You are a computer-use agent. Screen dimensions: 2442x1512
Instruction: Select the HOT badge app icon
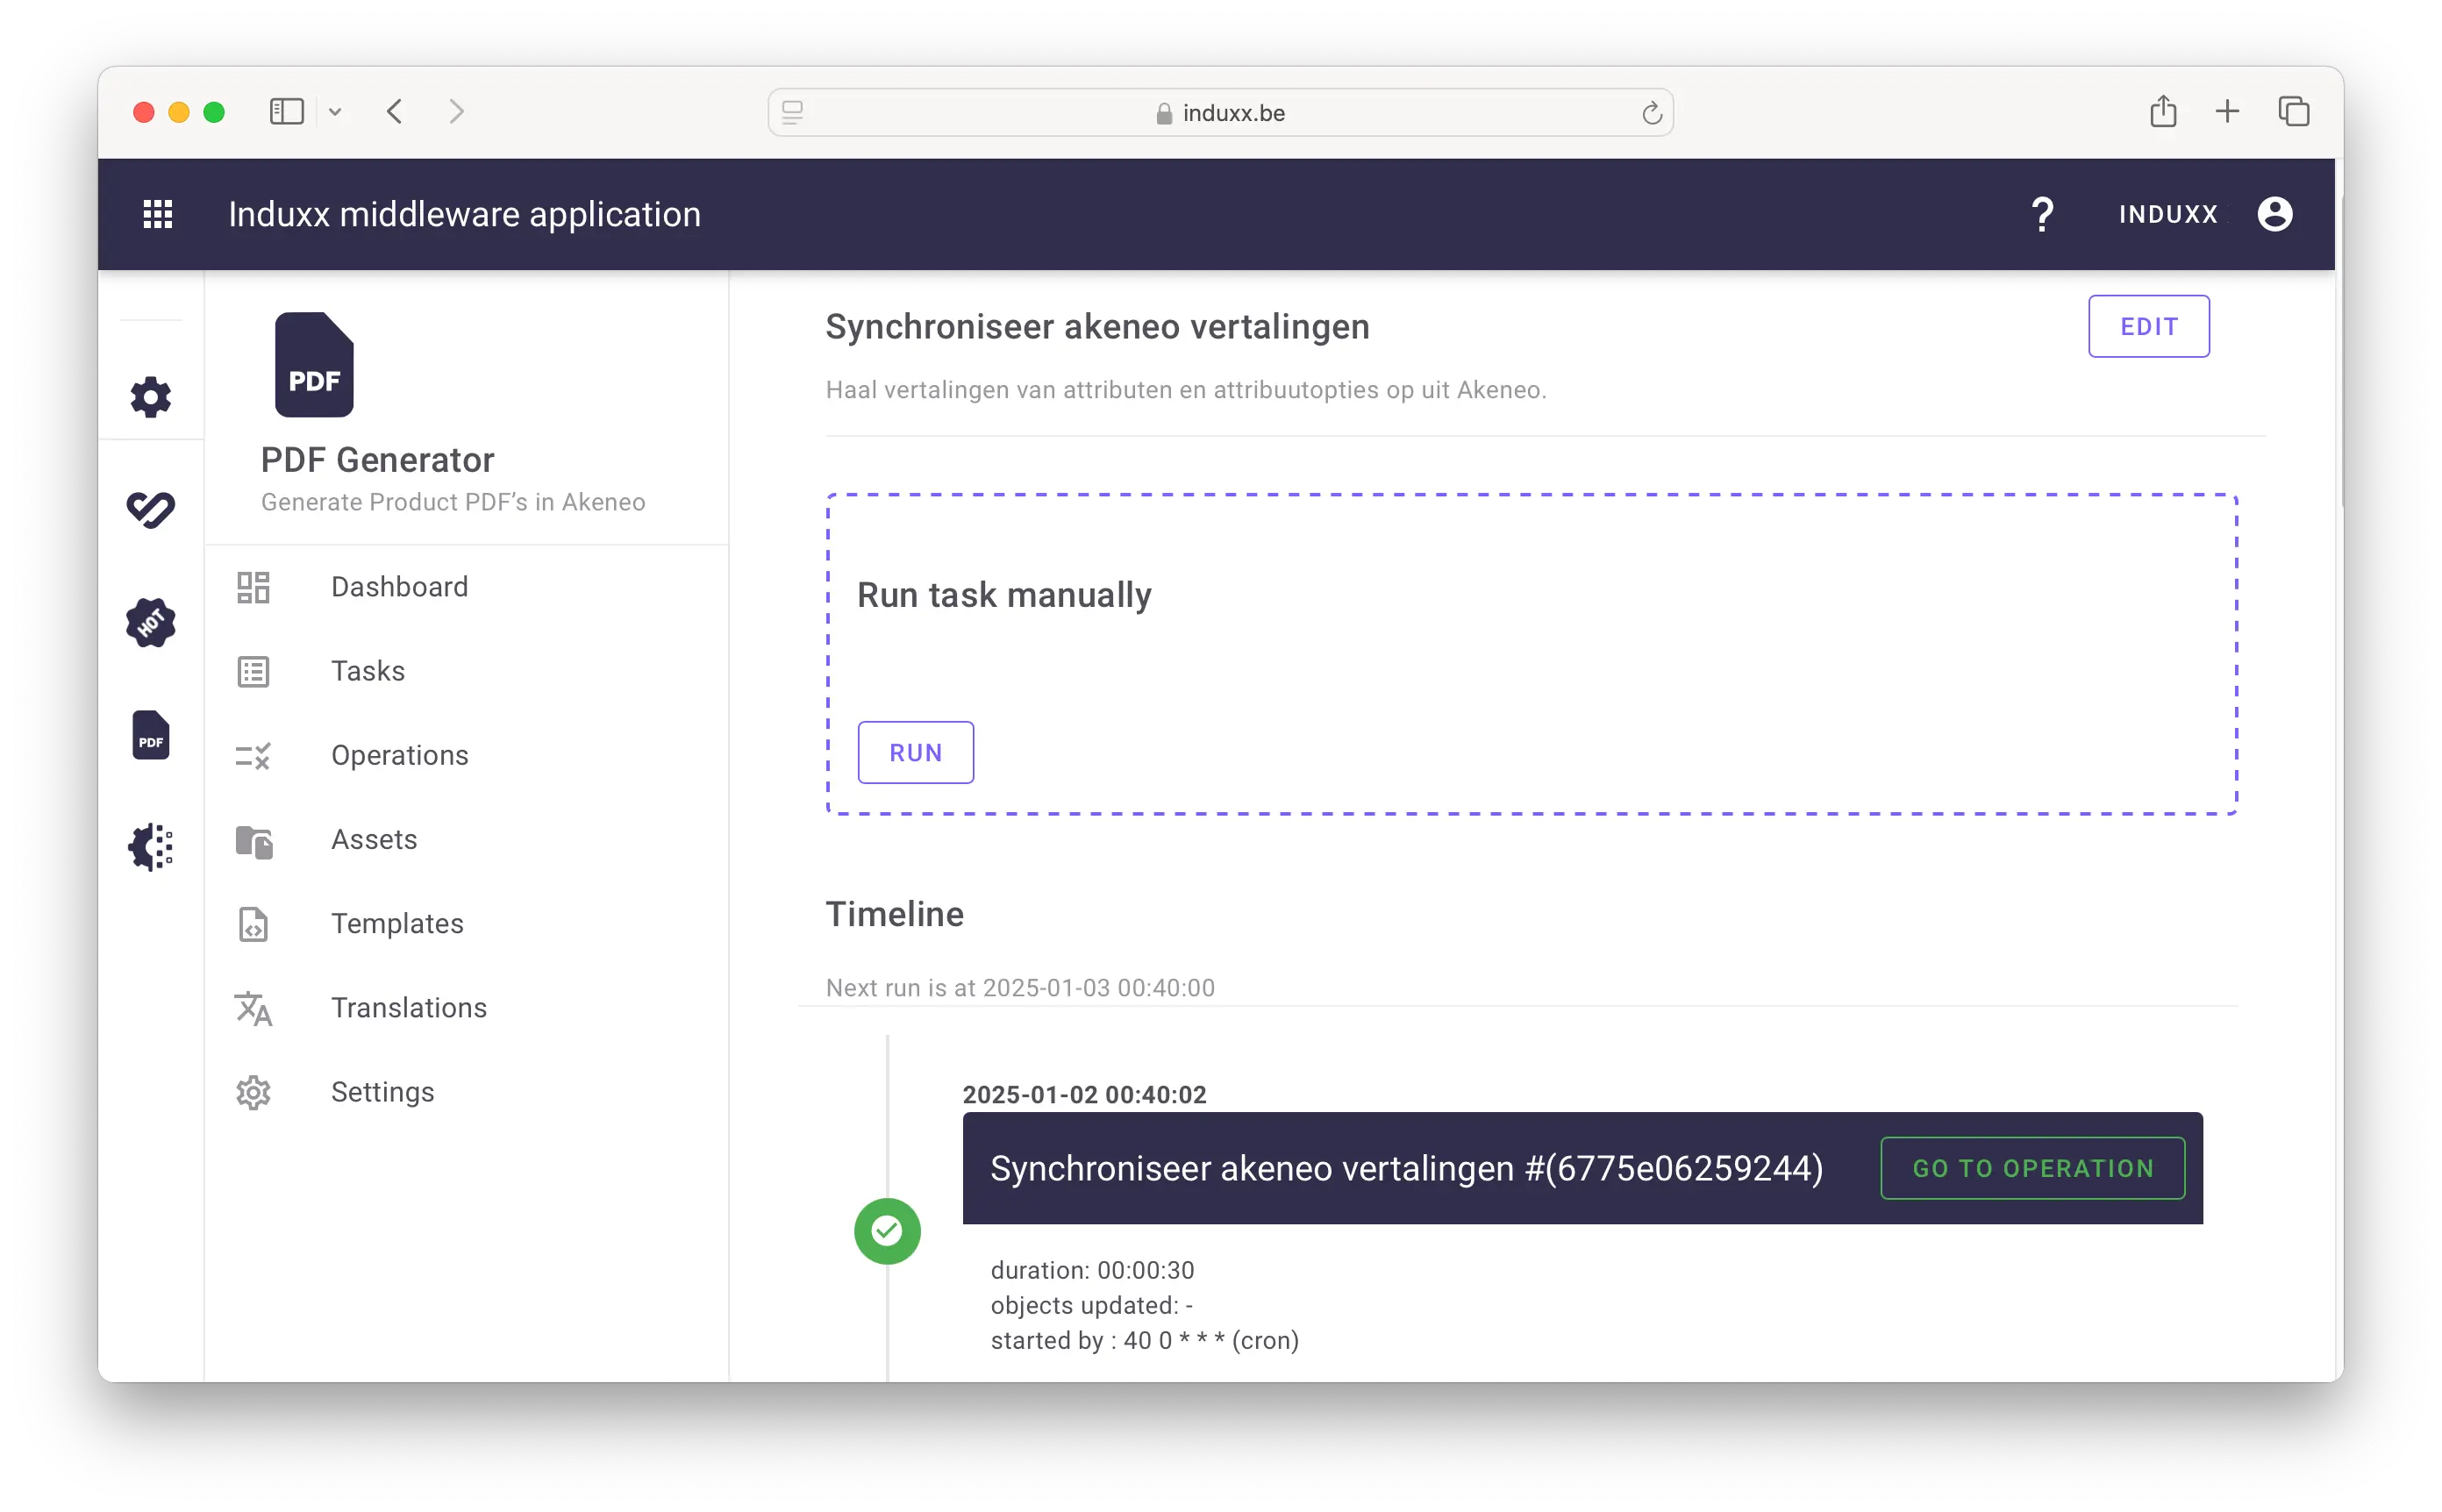pos(151,623)
